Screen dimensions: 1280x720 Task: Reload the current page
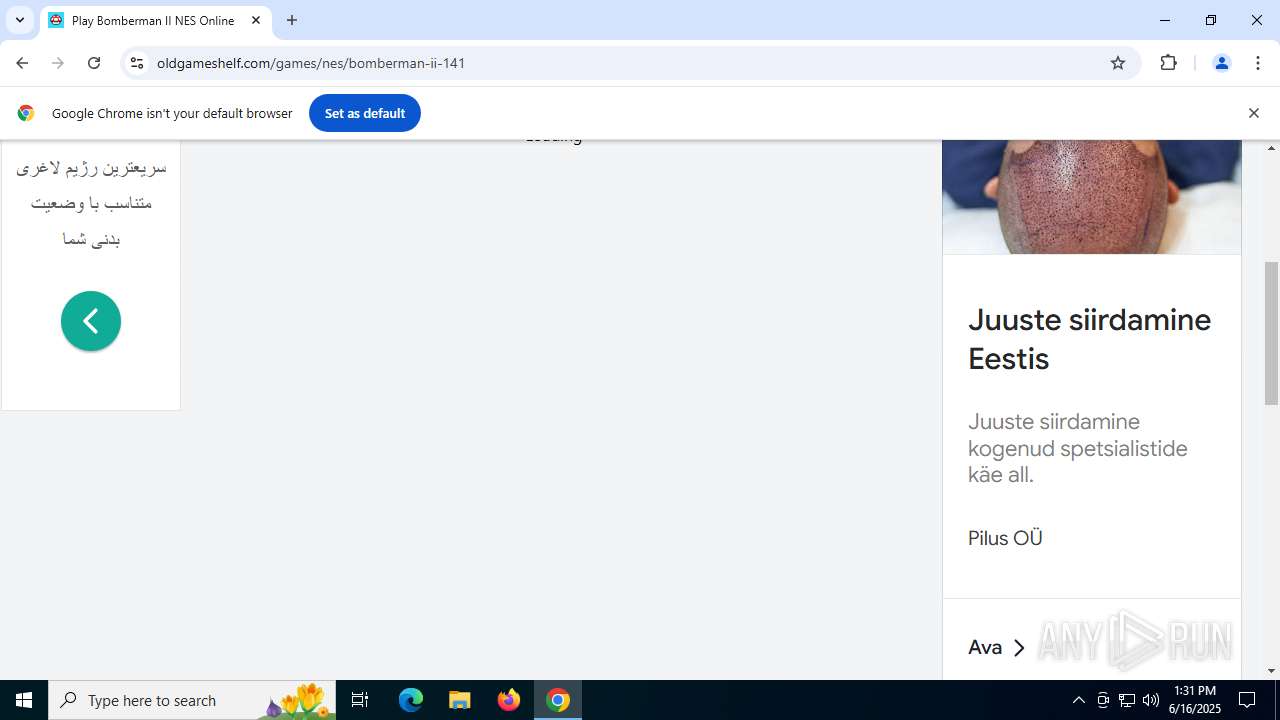94,63
